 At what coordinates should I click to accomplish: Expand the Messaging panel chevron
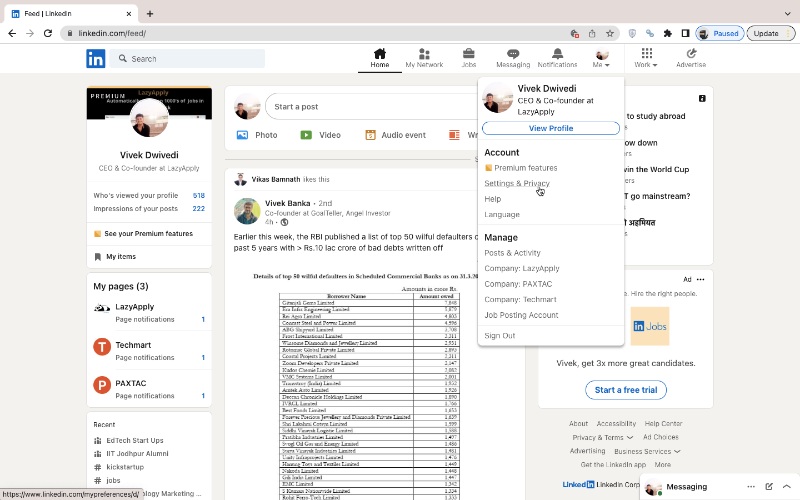click(x=786, y=487)
